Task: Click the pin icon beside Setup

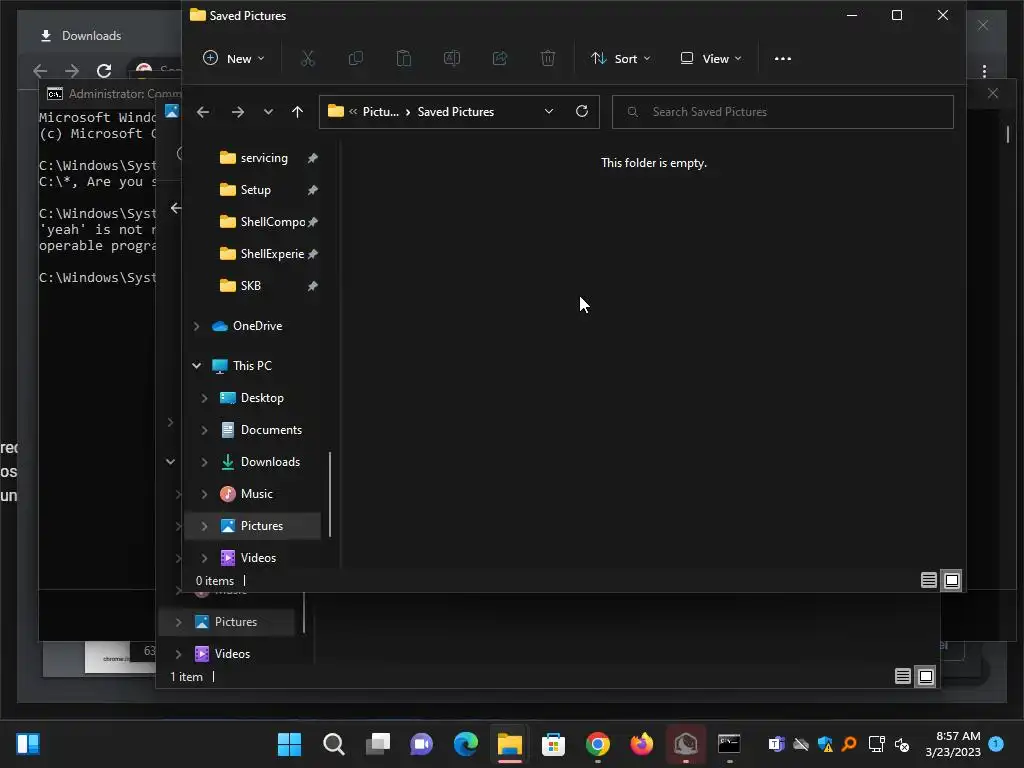Action: 313,190
